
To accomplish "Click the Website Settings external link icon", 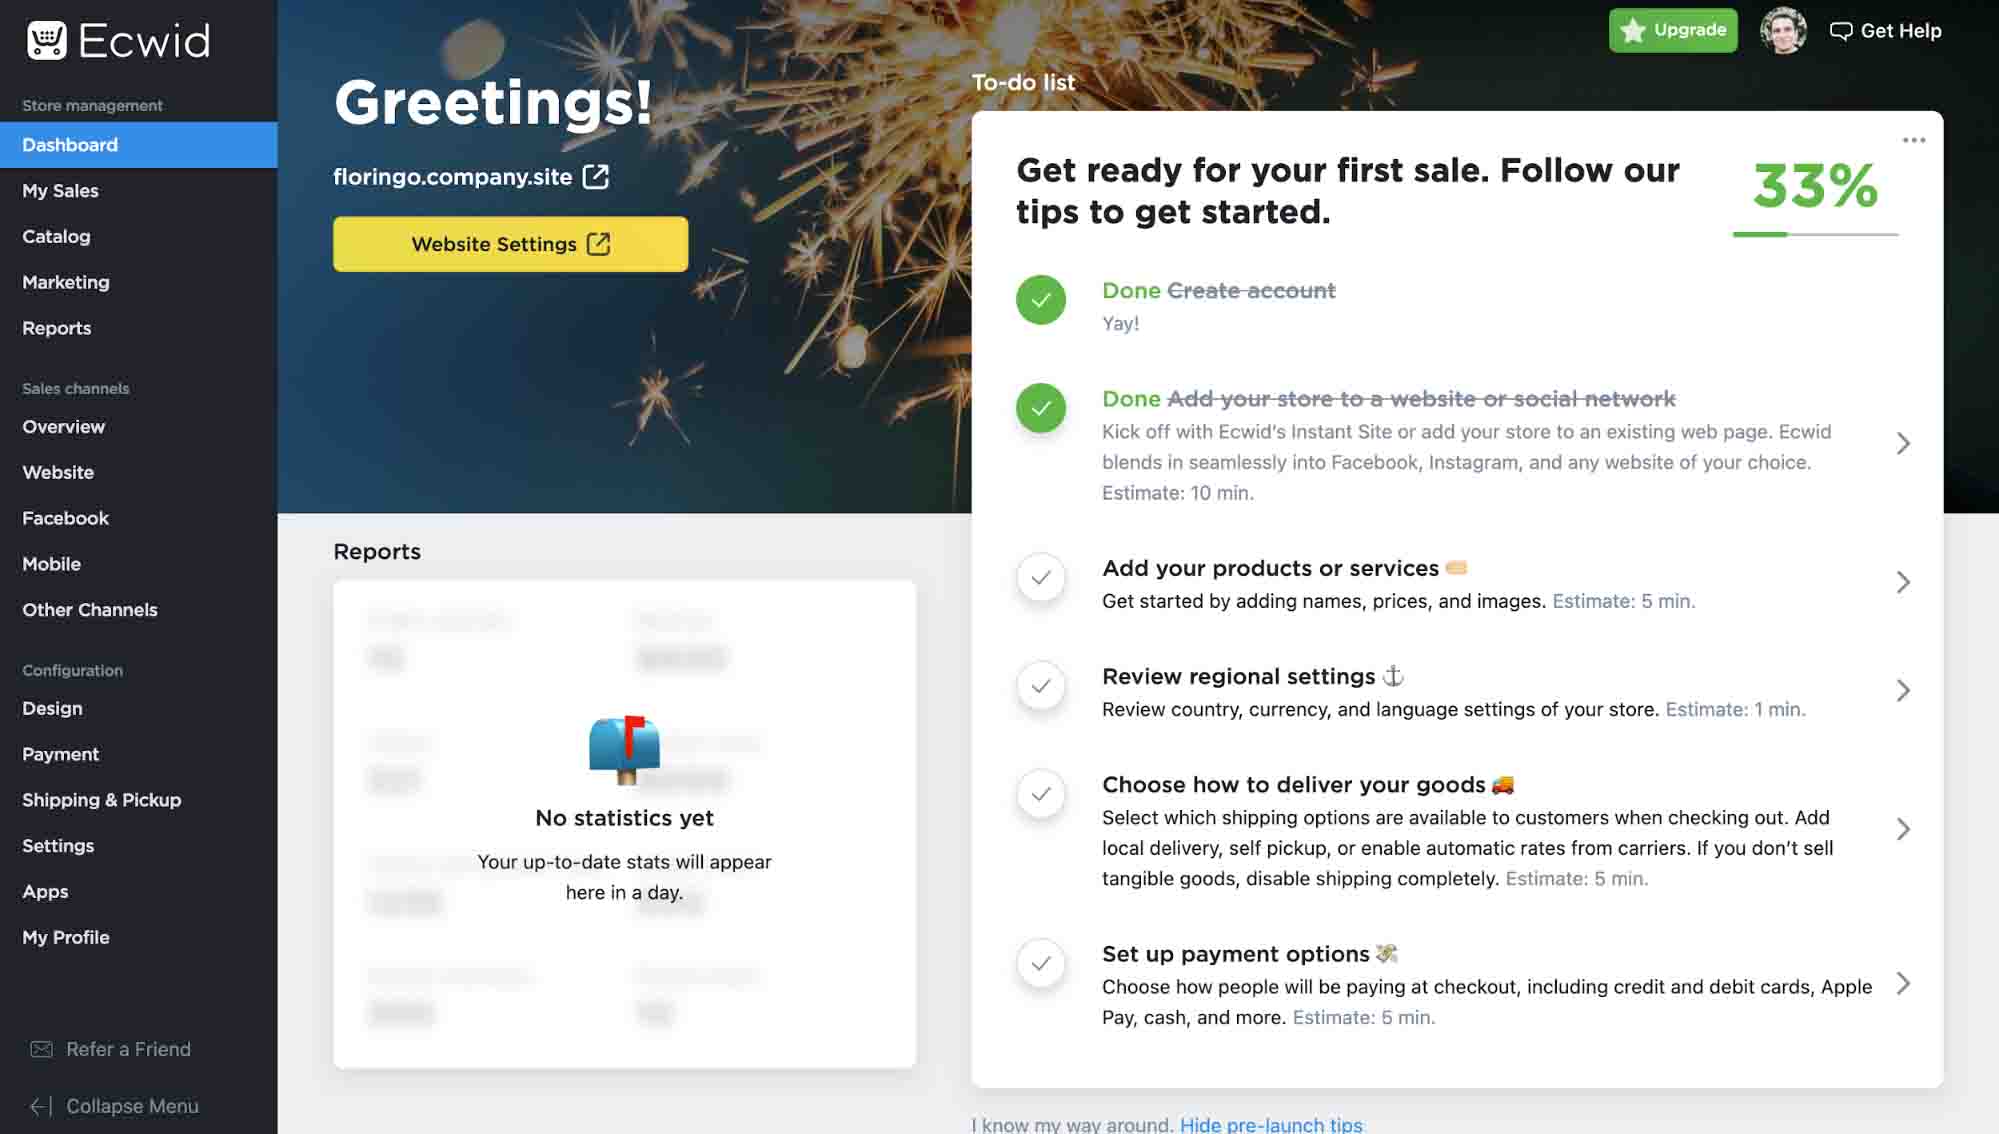I will 599,243.
